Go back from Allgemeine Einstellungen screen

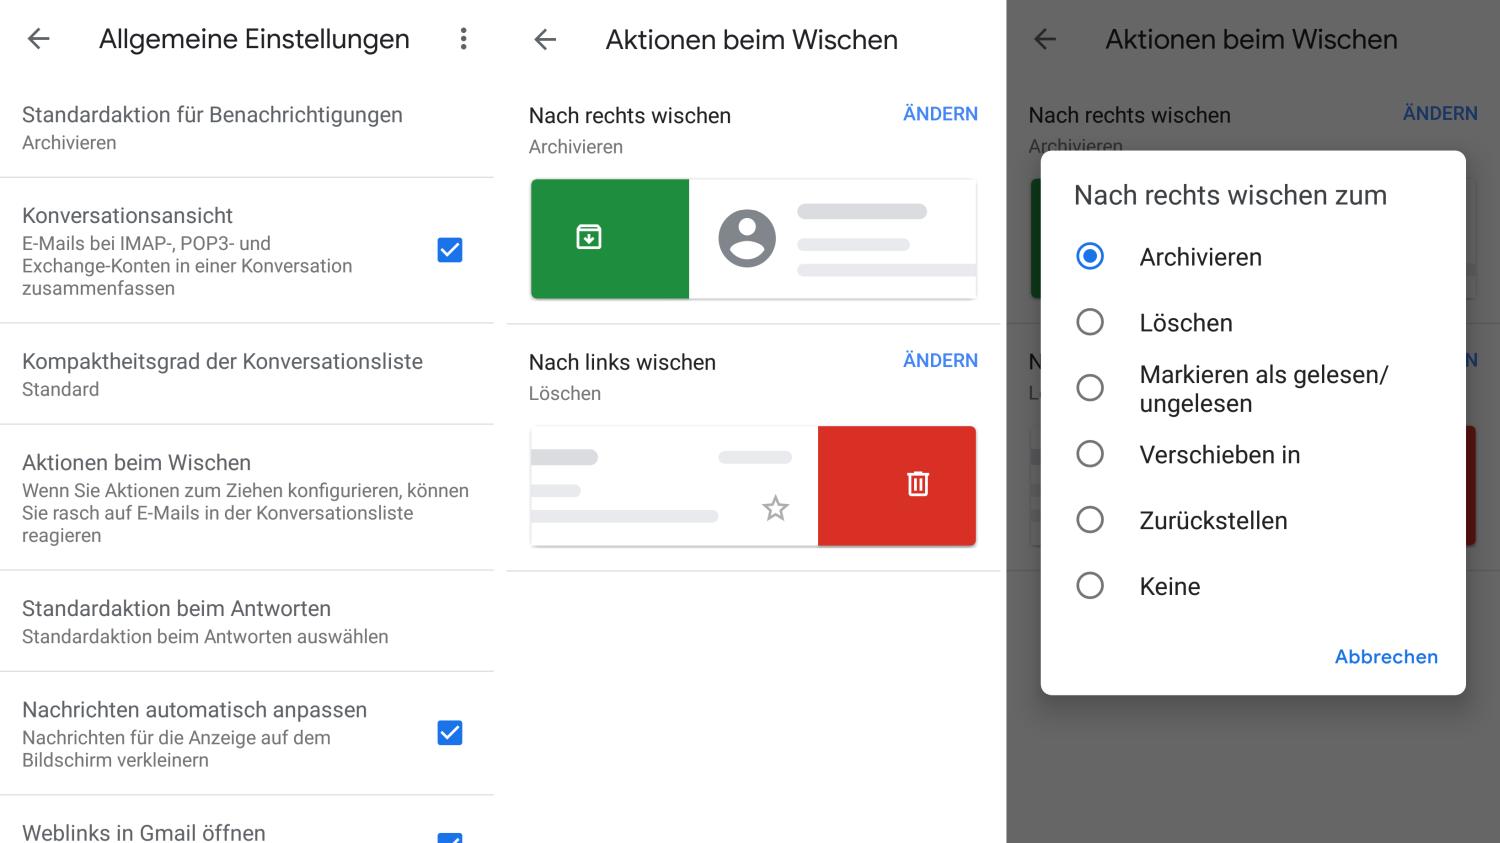pyautogui.click(x=38, y=39)
